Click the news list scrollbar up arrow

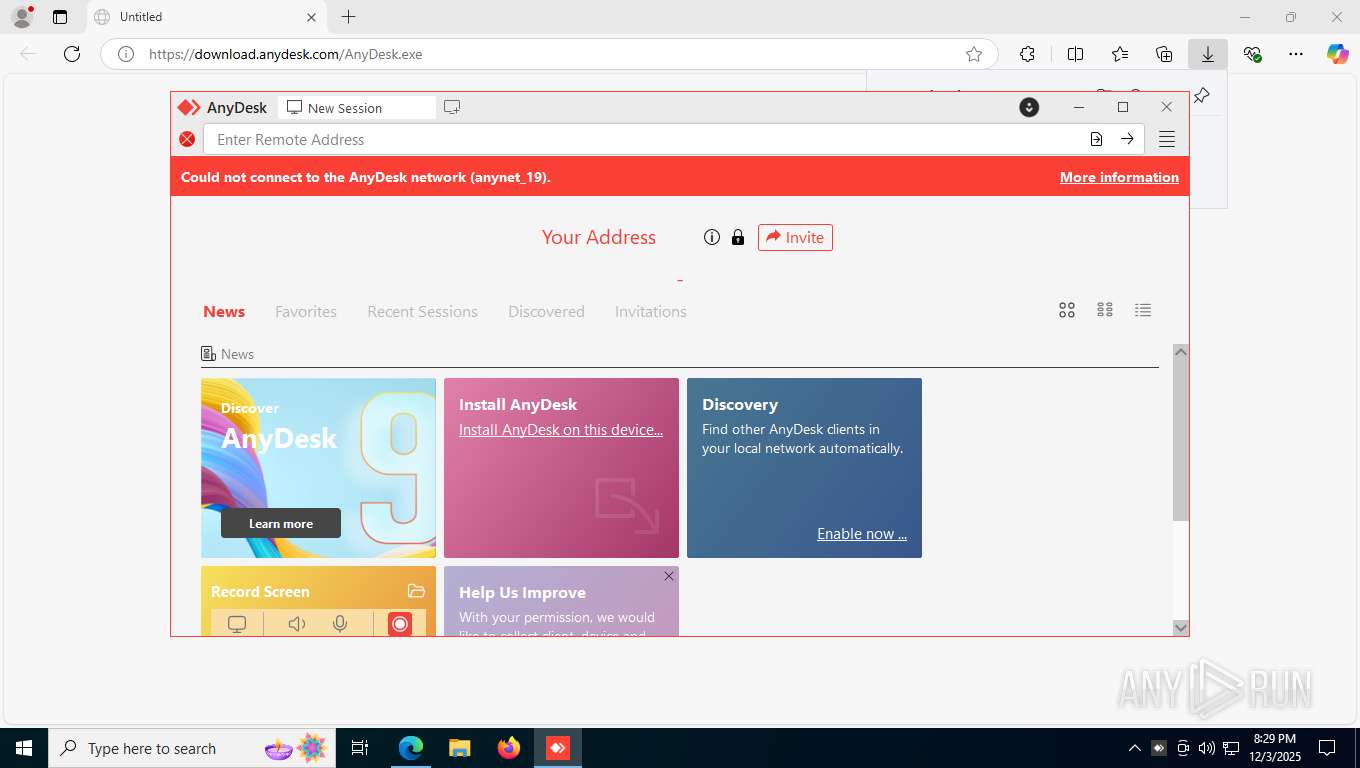[x=1180, y=352]
